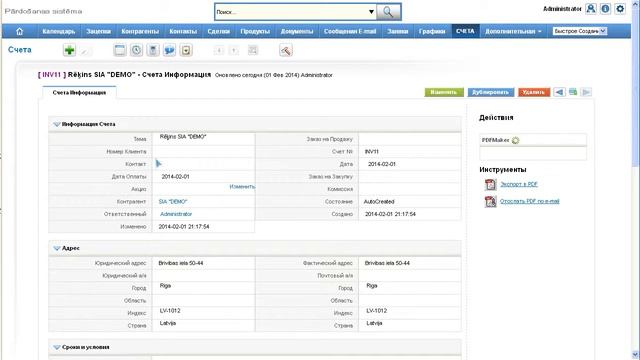Screen dimensions: 640x360
Task: Click the INV11 invoice number value
Action: (371, 151)
